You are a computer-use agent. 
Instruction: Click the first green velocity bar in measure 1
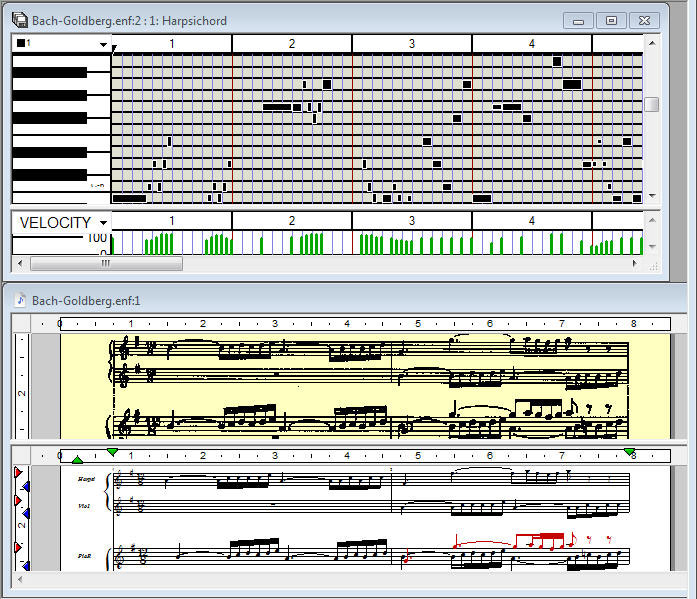point(112,246)
